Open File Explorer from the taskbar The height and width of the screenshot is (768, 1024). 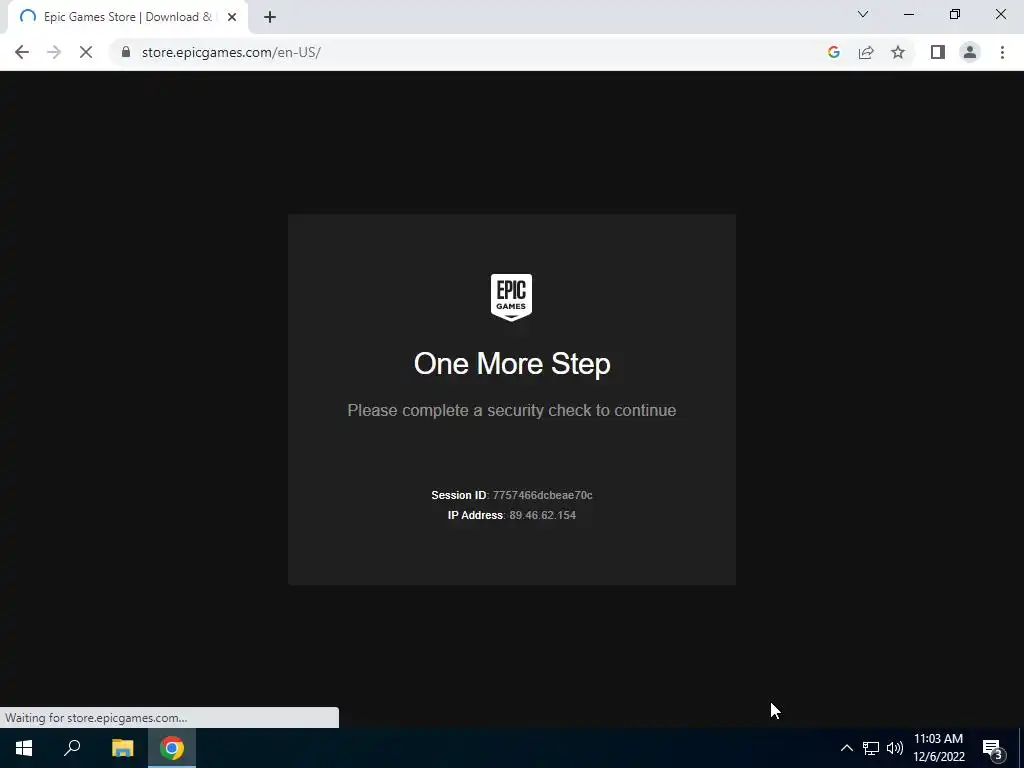122,748
